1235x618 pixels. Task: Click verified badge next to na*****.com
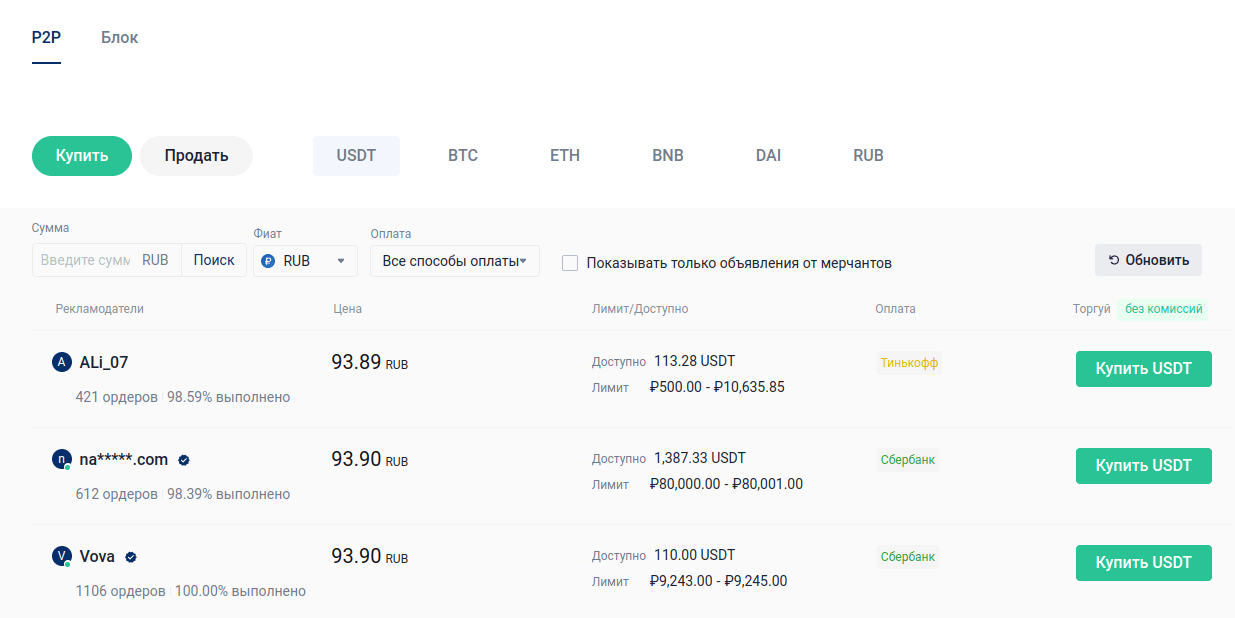184,461
